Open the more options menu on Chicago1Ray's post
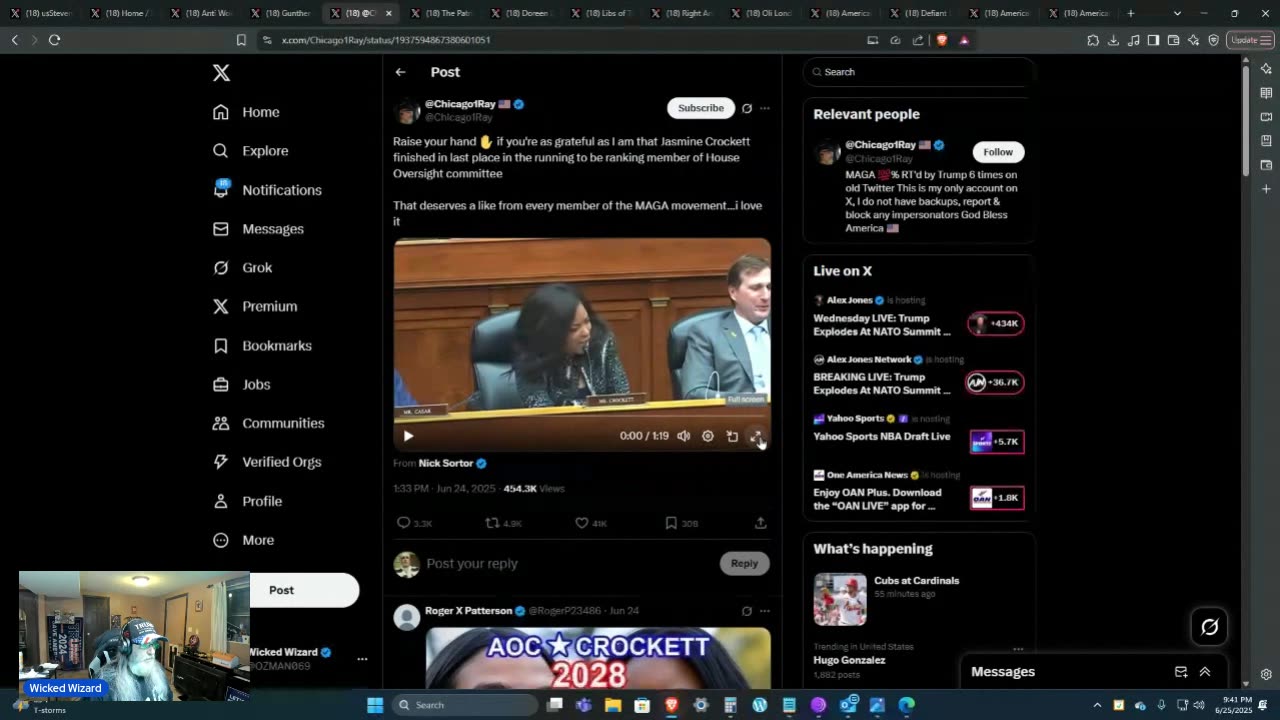1280x720 pixels. click(x=765, y=108)
